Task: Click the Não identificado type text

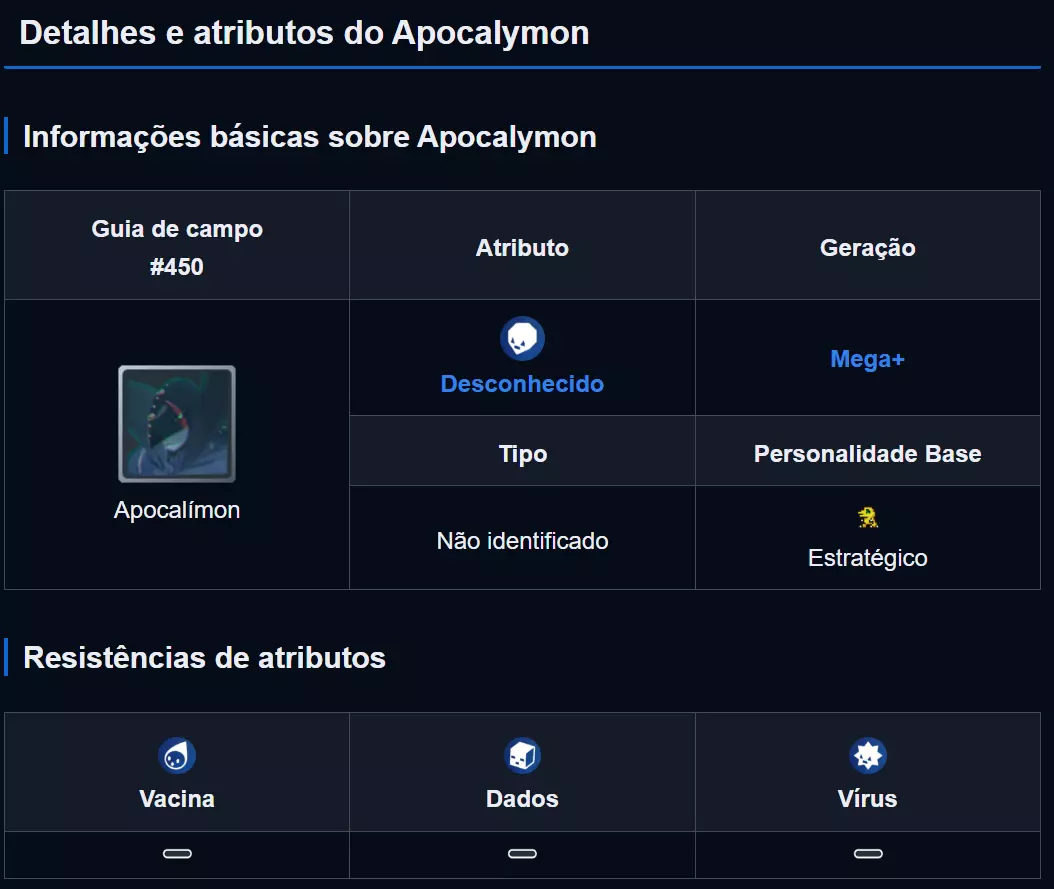Action: [522, 541]
